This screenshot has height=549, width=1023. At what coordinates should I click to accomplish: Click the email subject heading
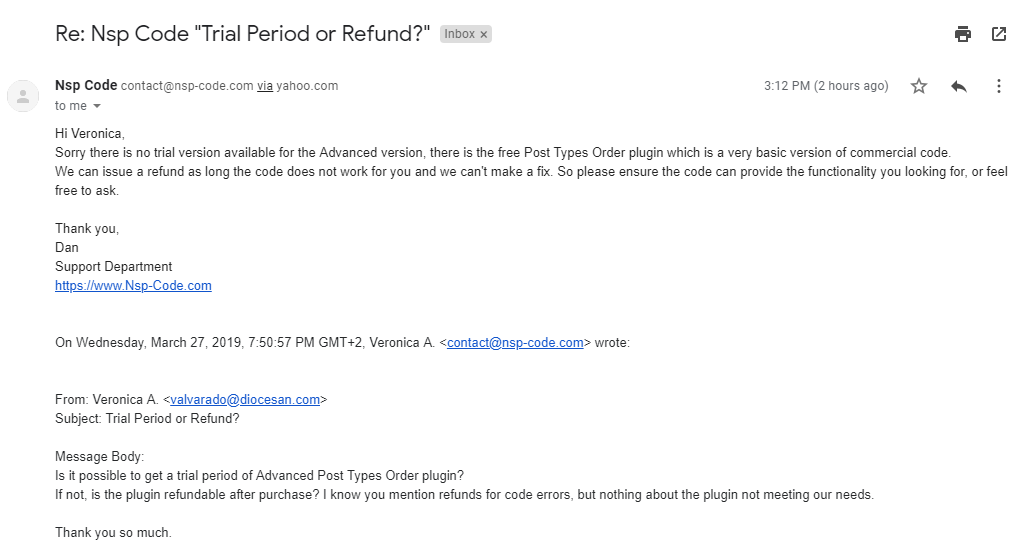(243, 34)
